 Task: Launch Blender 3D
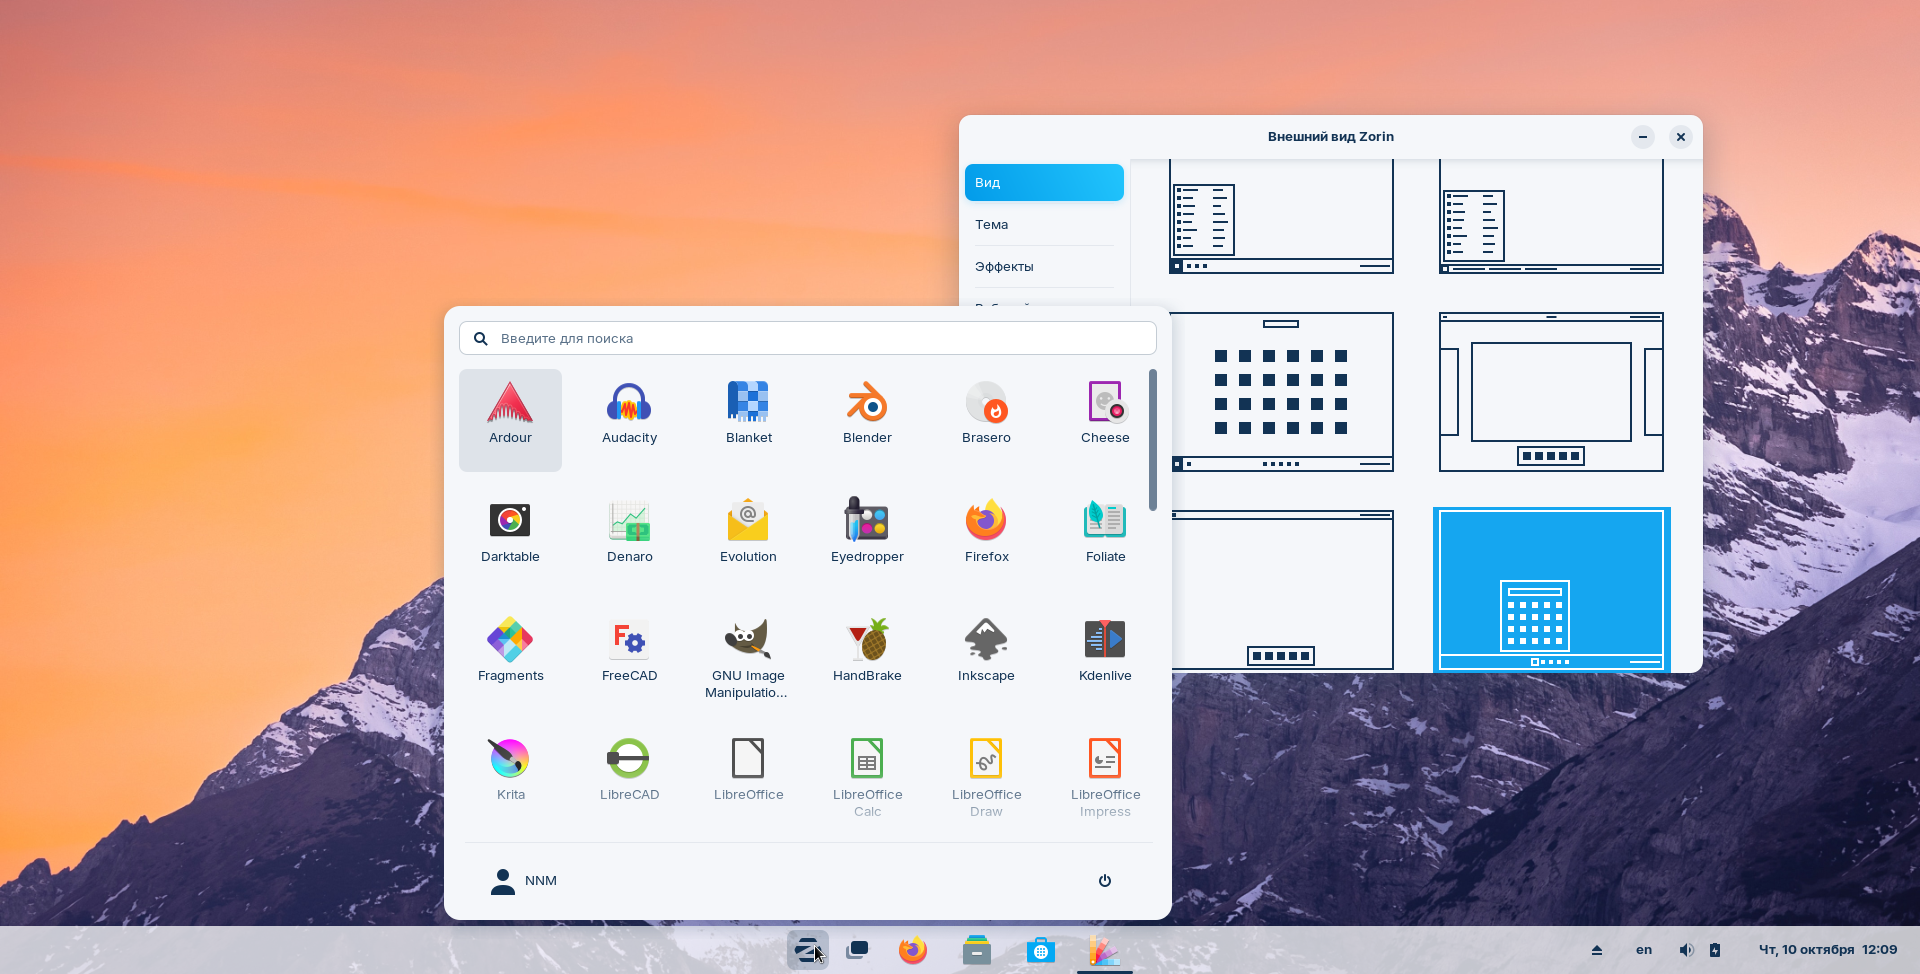tap(867, 420)
